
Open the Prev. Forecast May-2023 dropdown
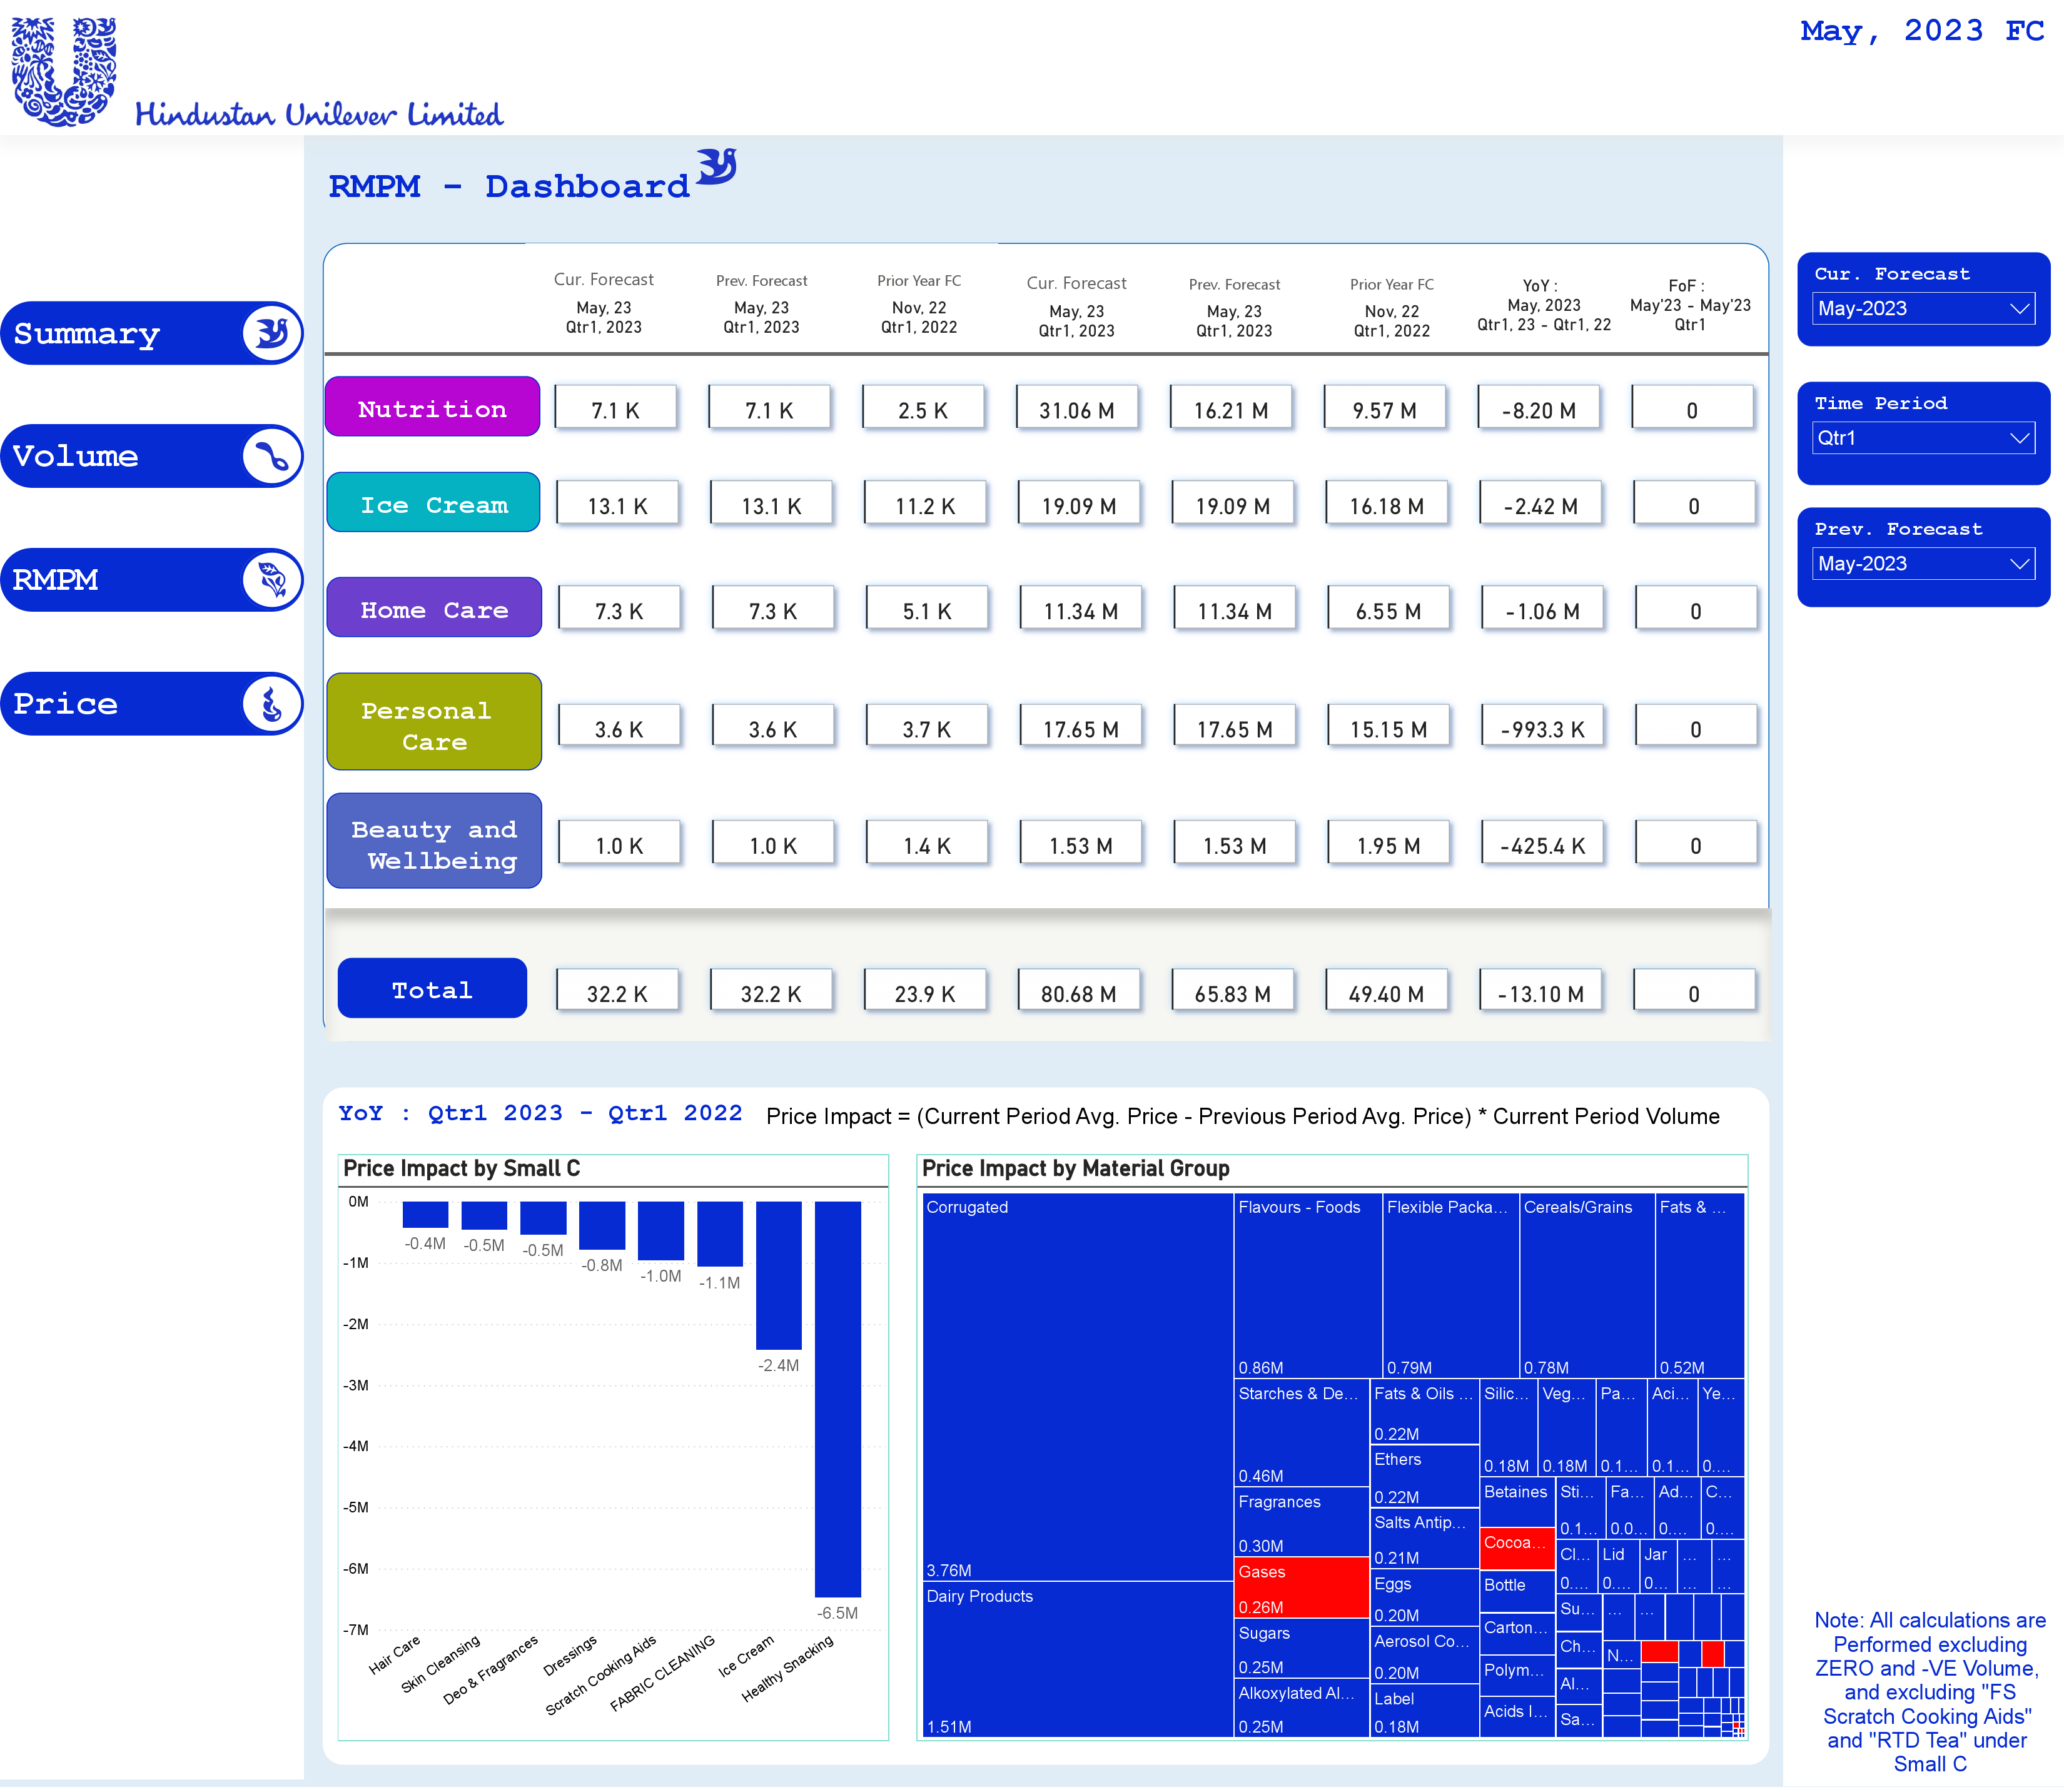click(x=1922, y=563)
